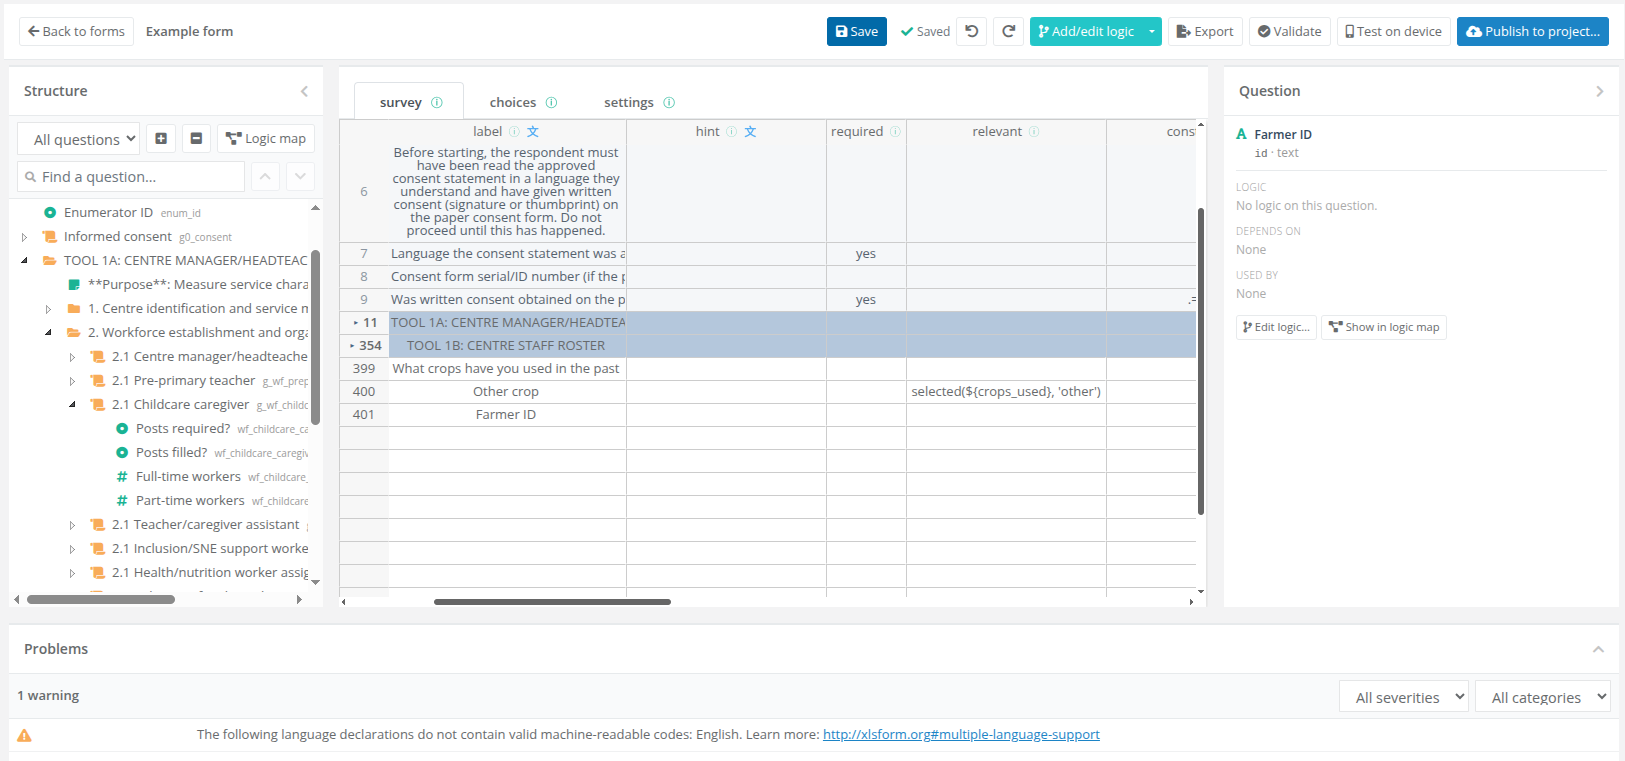Expand Informed consent tree node

[x=24, y=237]
